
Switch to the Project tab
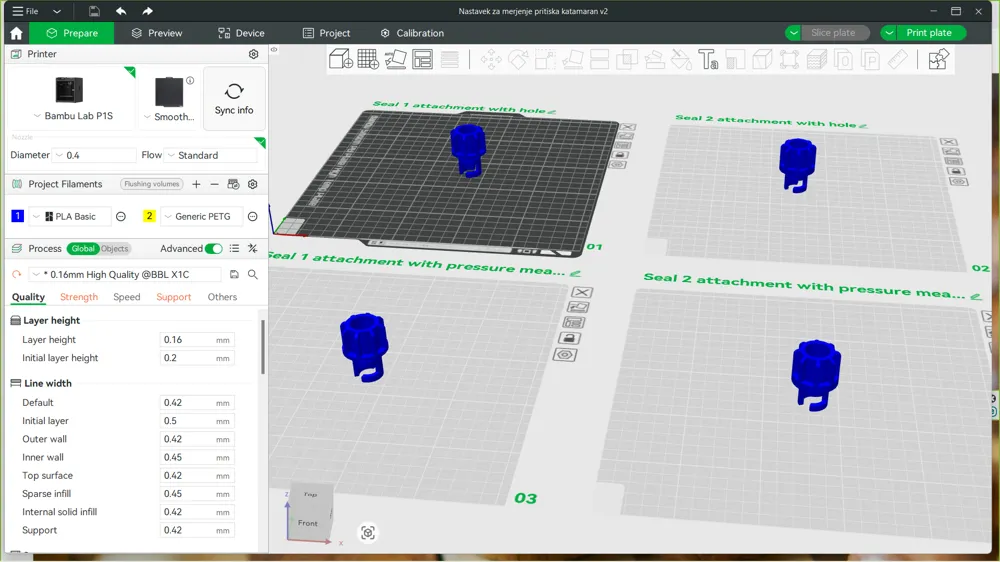click(x=327, y=33)
